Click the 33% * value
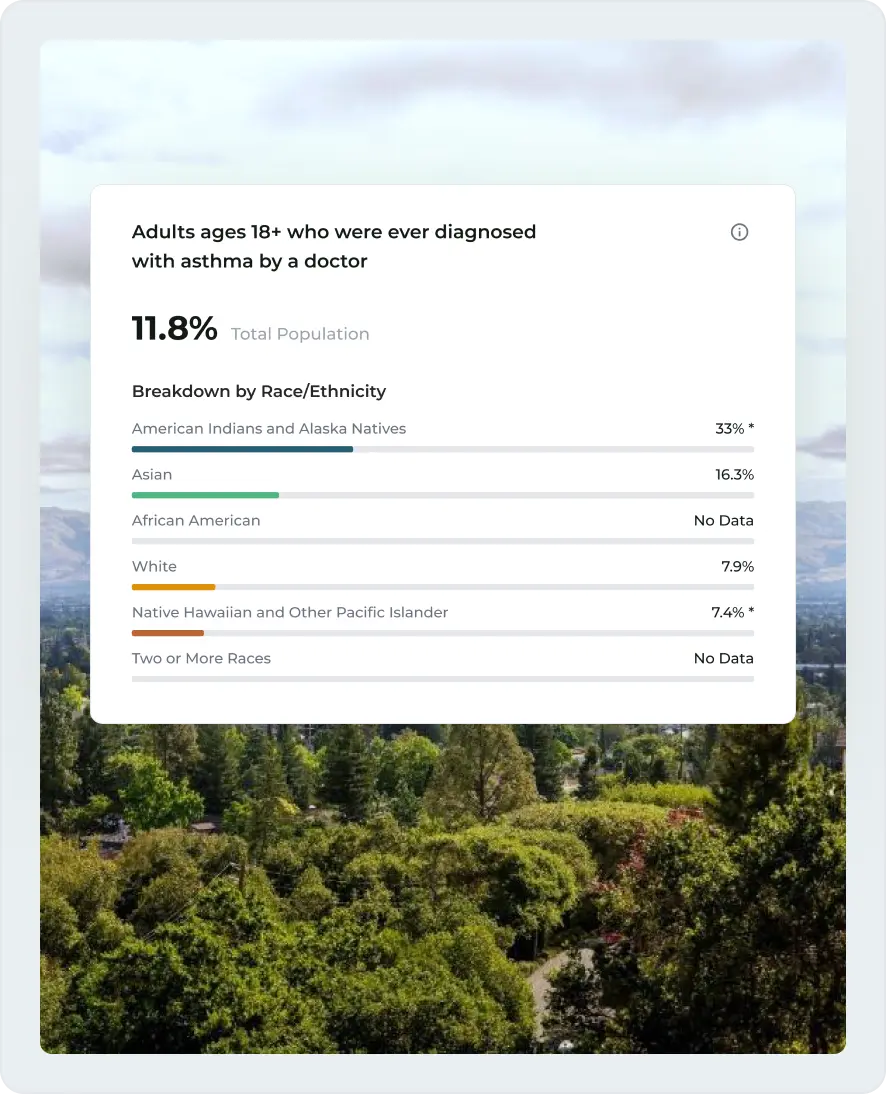Screen dimensions: 886x1094 (x=735, y=428)
